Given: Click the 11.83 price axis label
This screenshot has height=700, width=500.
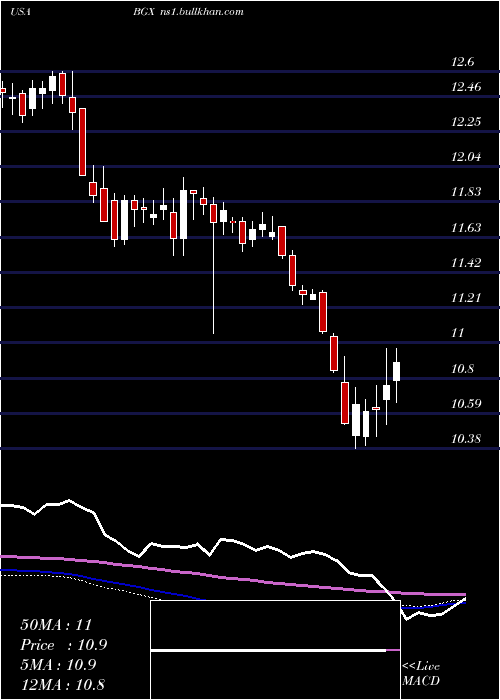Looking at the screenshot, I should [x=466, y=192].
